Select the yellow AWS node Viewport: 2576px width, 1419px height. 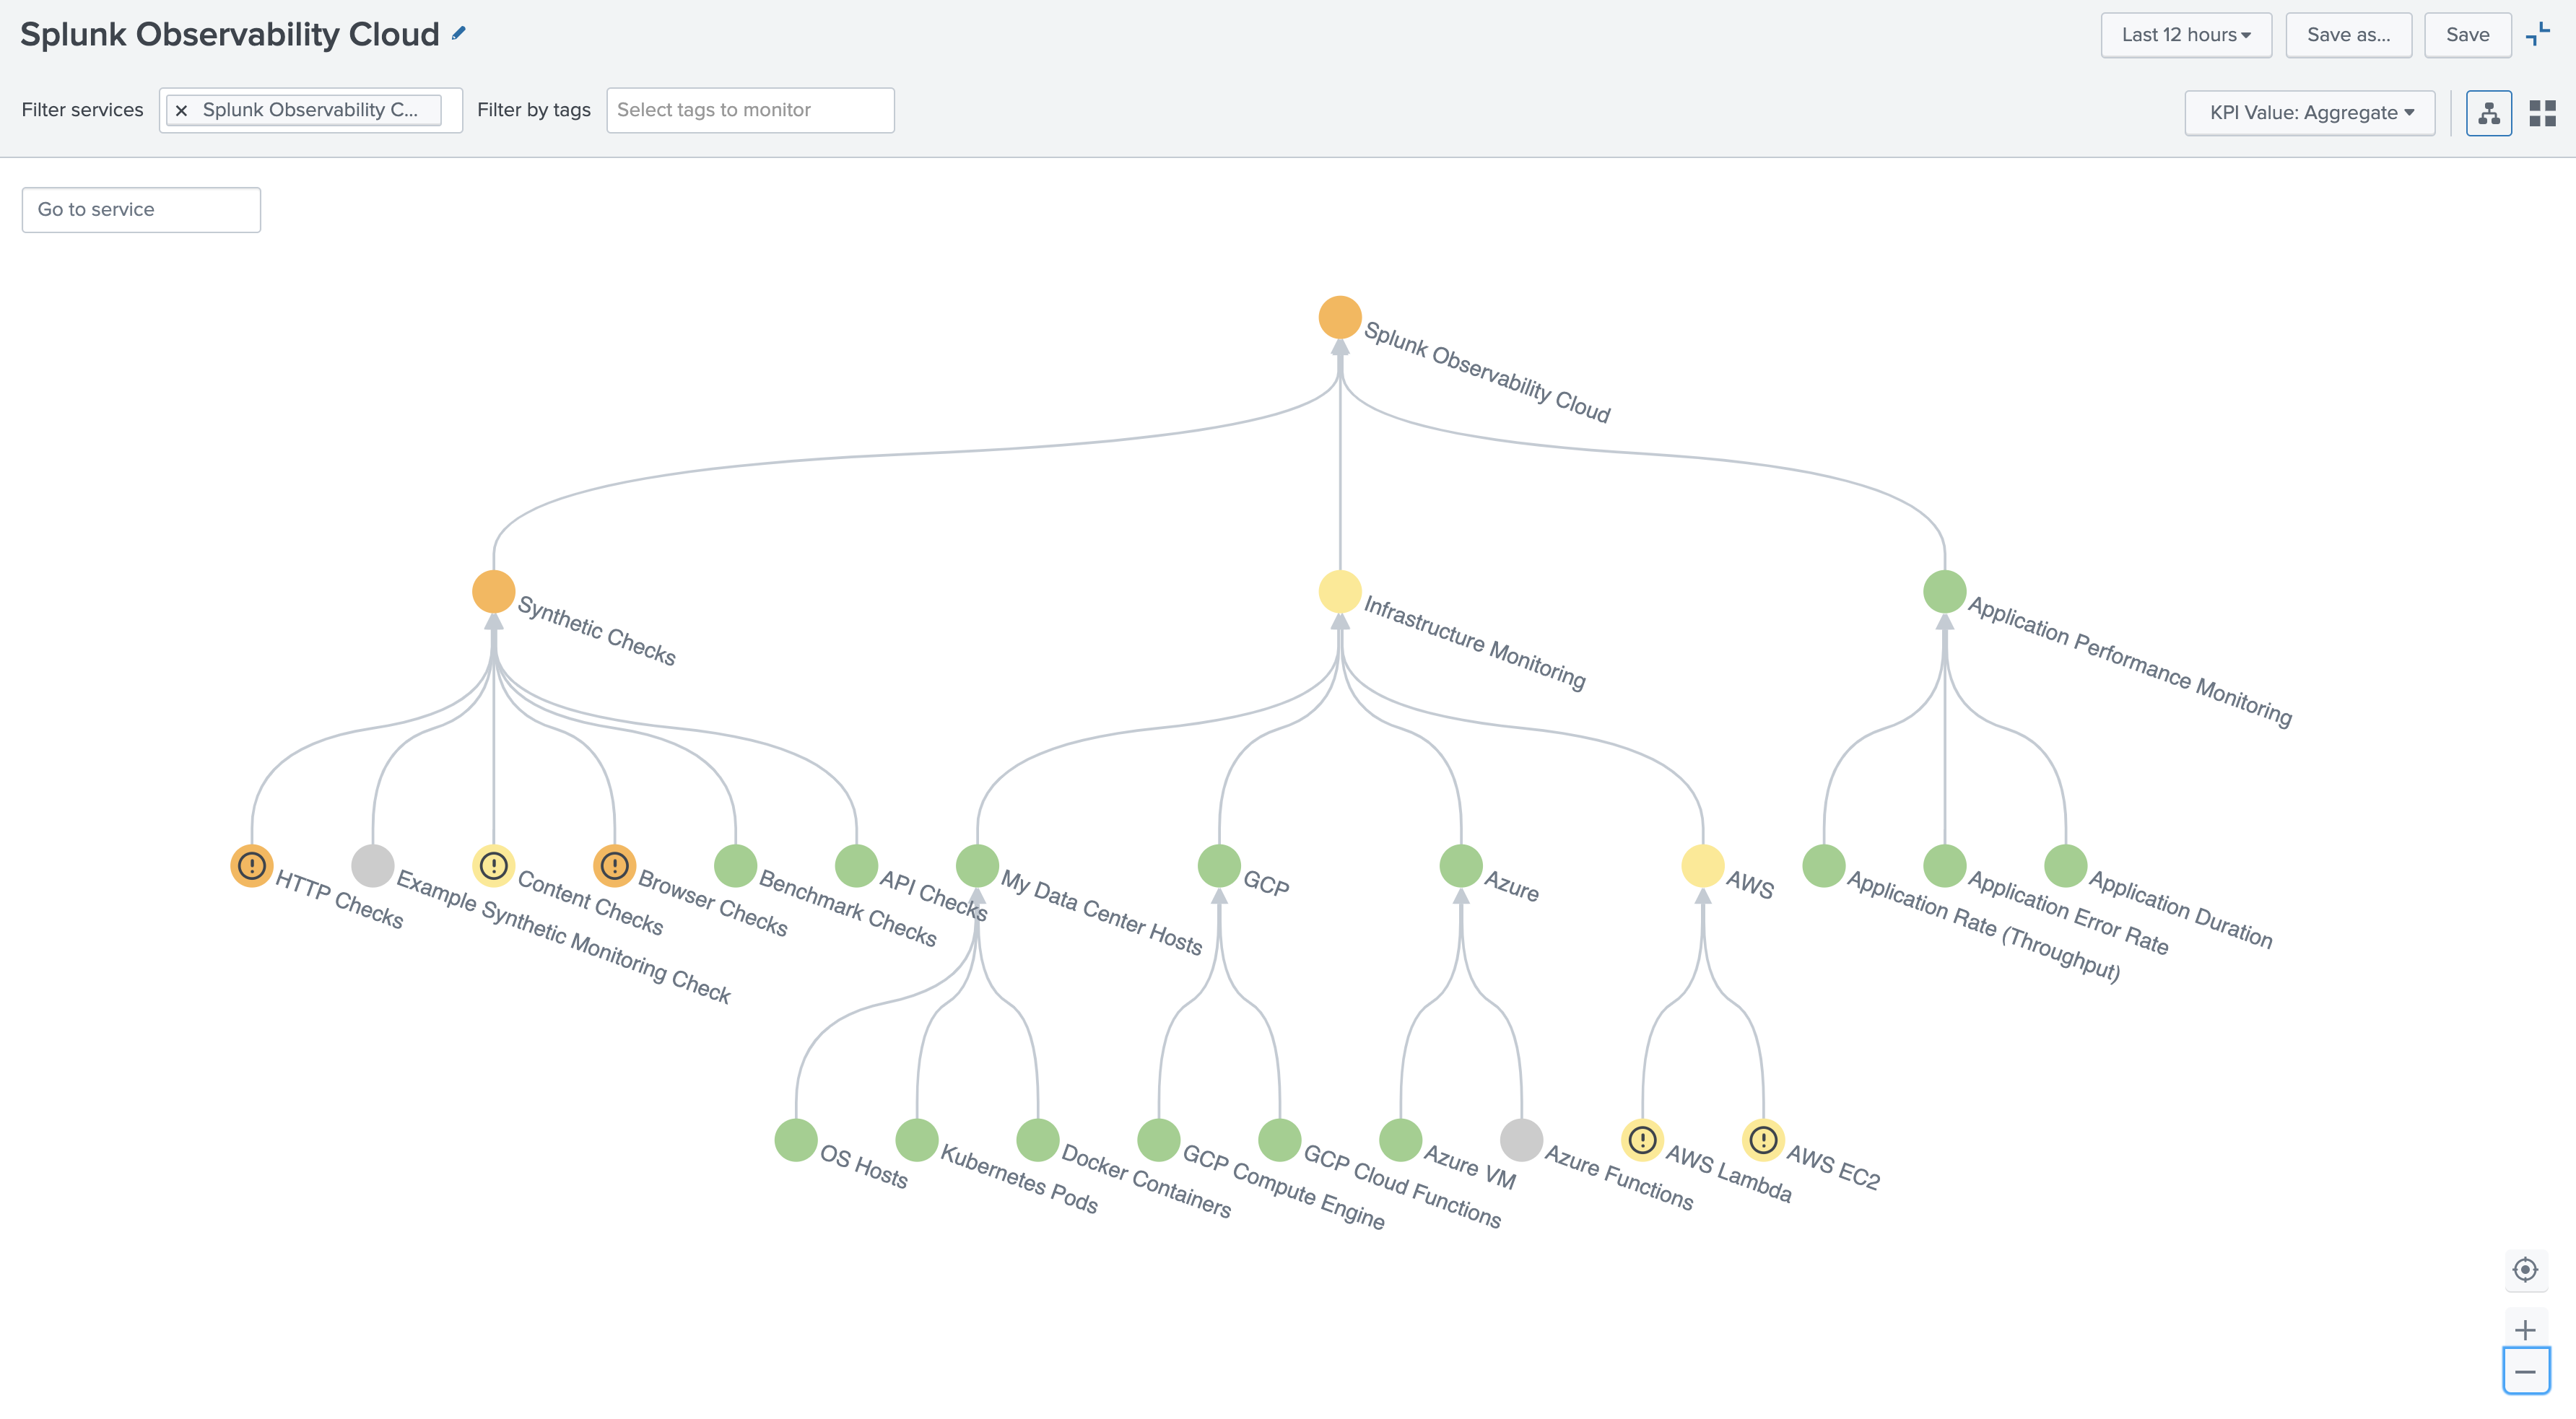[1703, 866]
